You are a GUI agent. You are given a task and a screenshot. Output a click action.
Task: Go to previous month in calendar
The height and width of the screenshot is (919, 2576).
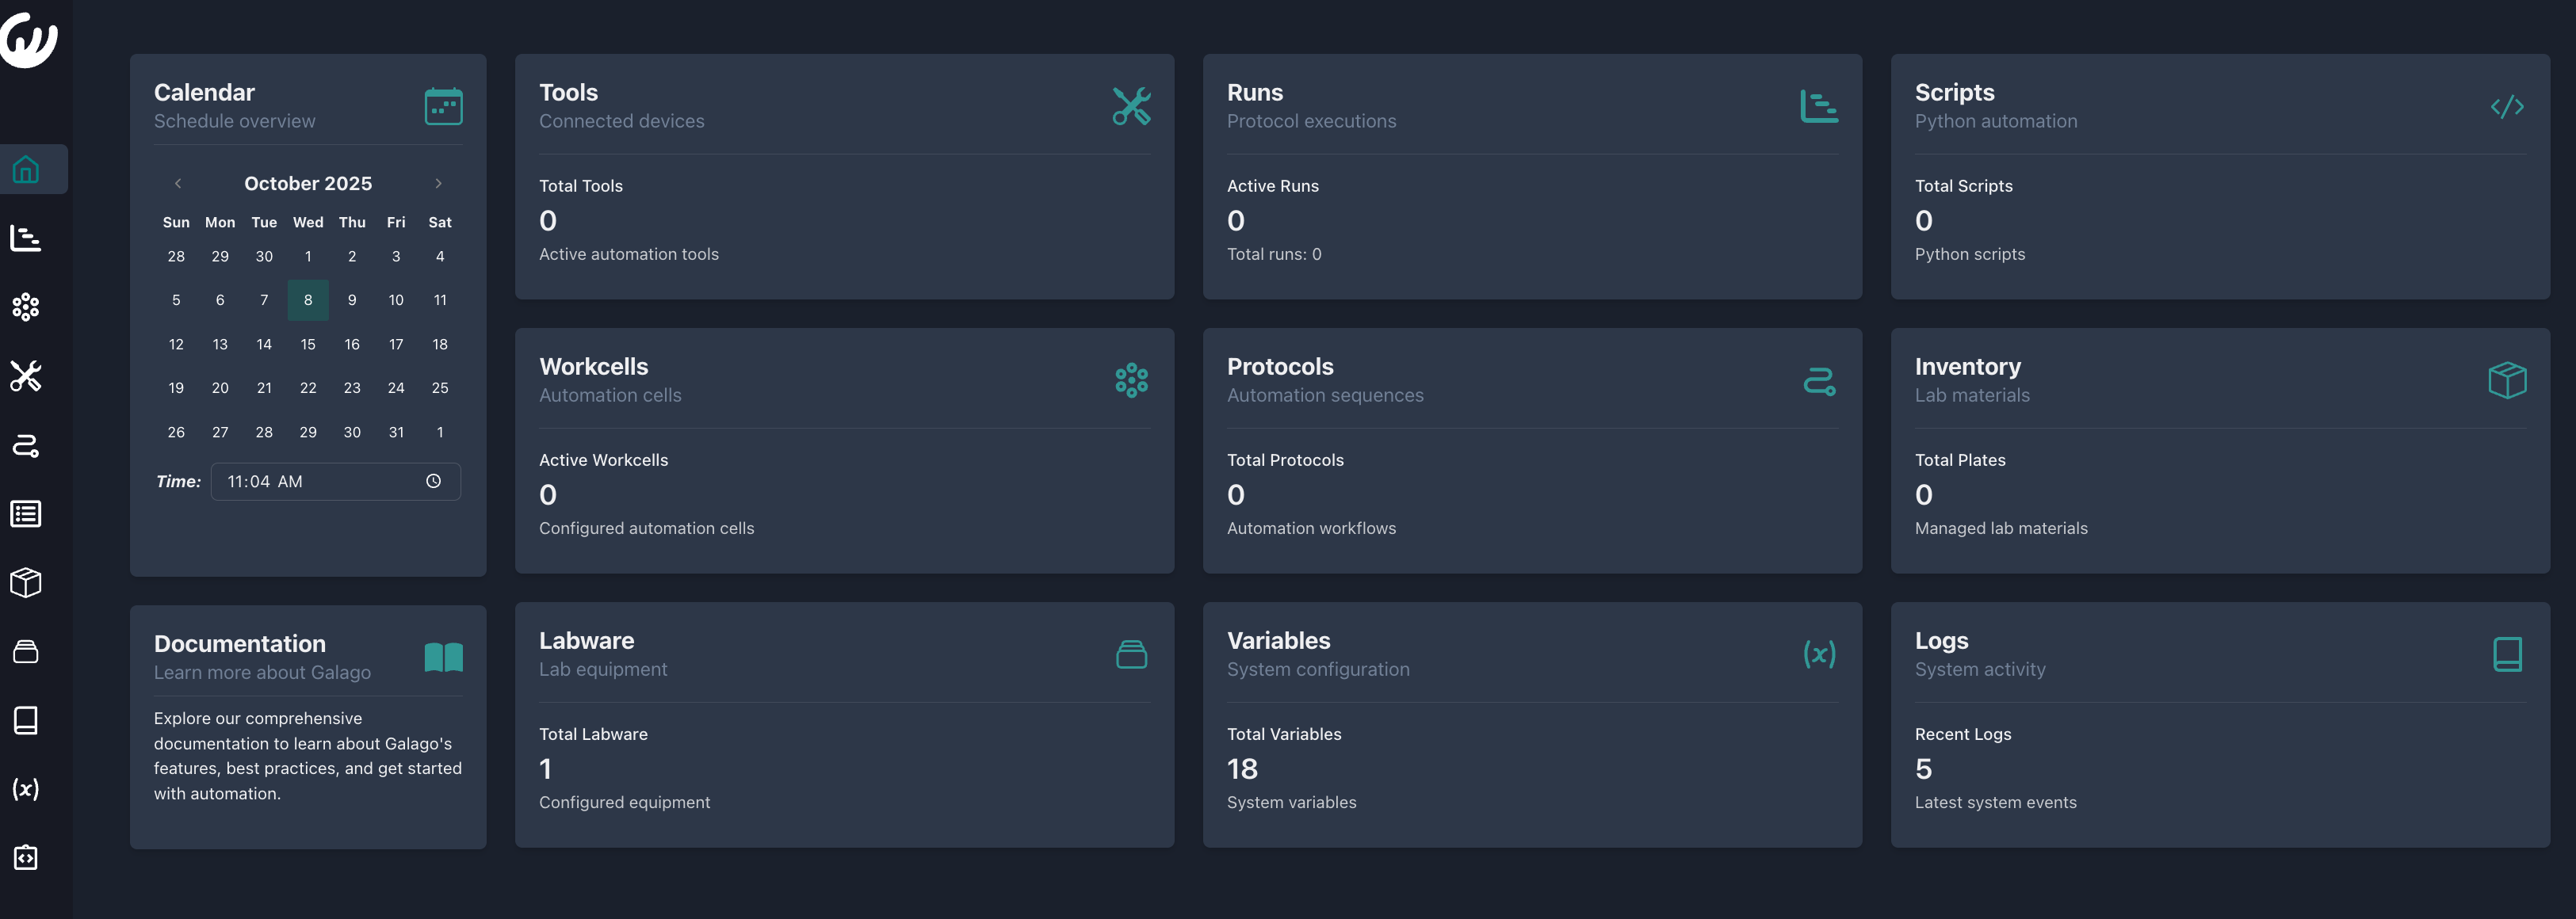(x=178, y=183)
